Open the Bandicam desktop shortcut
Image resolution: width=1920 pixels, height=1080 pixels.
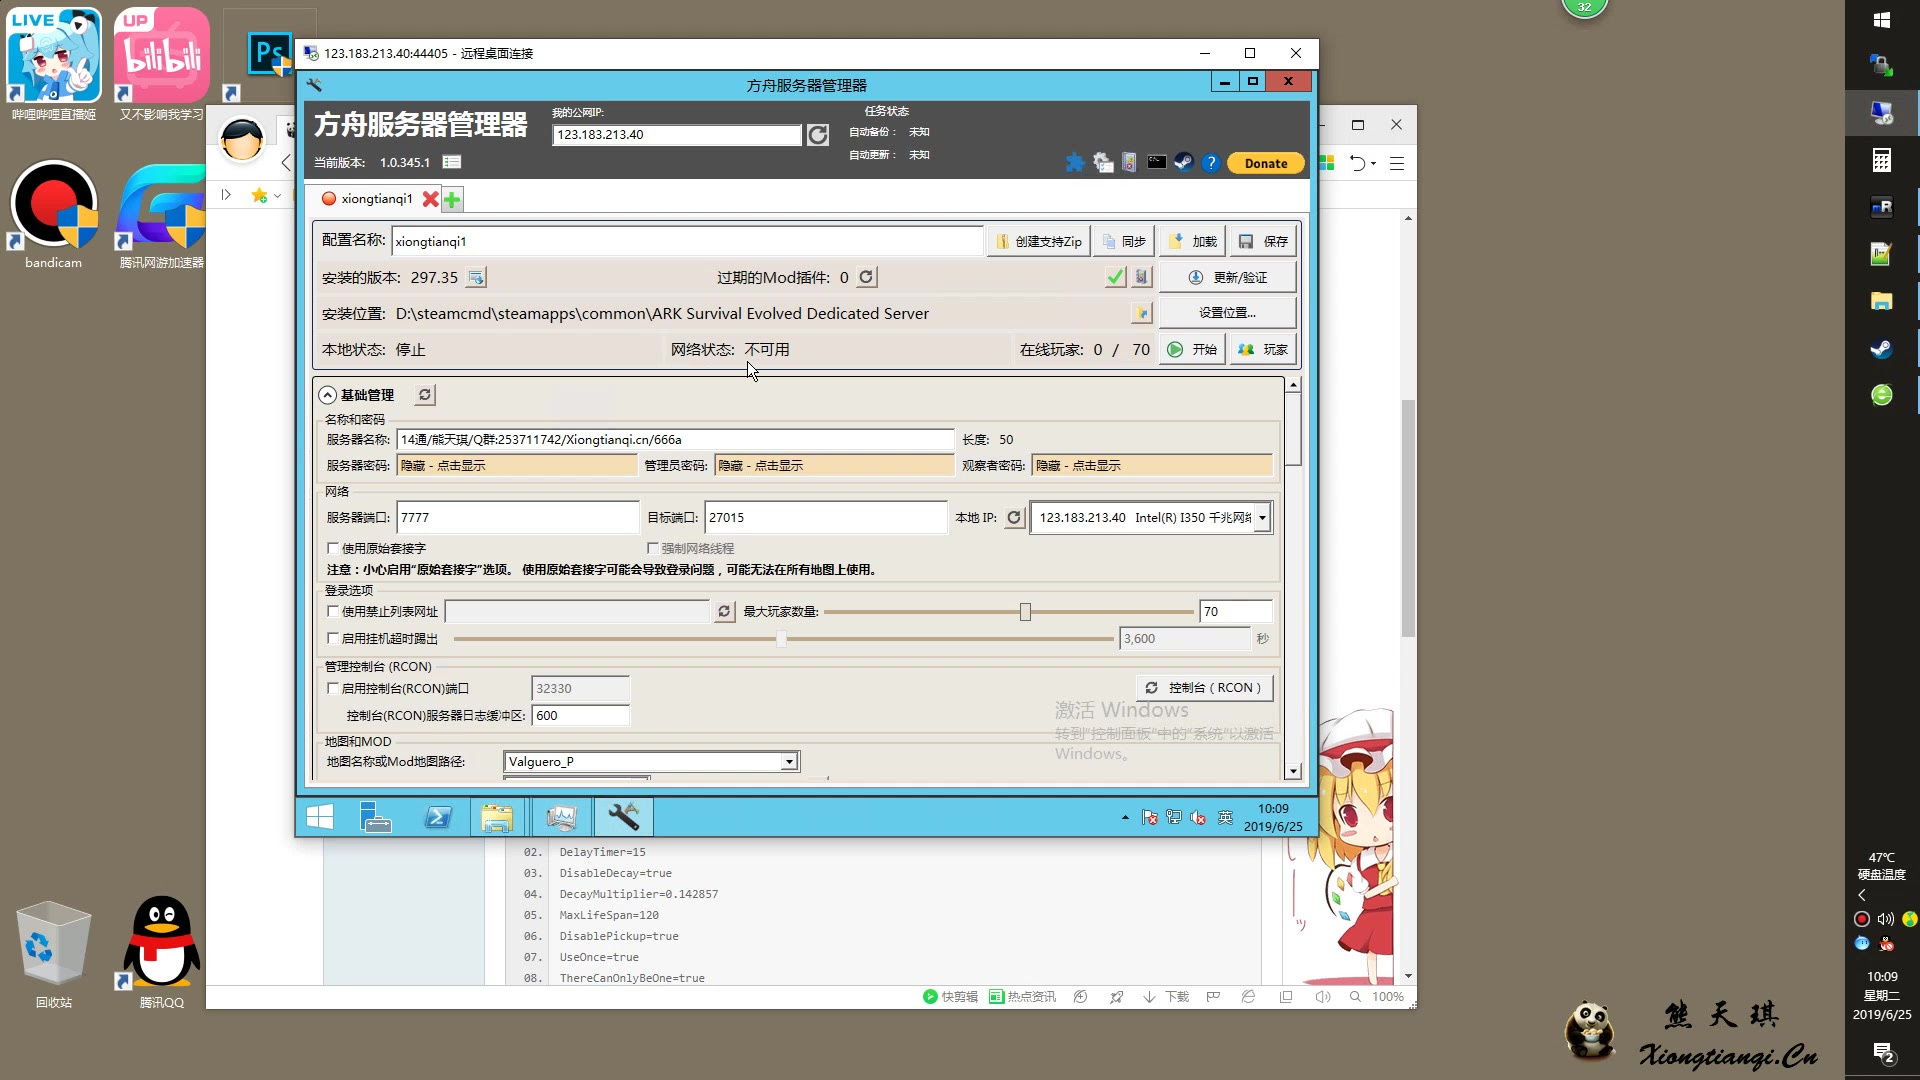(54, 215)
